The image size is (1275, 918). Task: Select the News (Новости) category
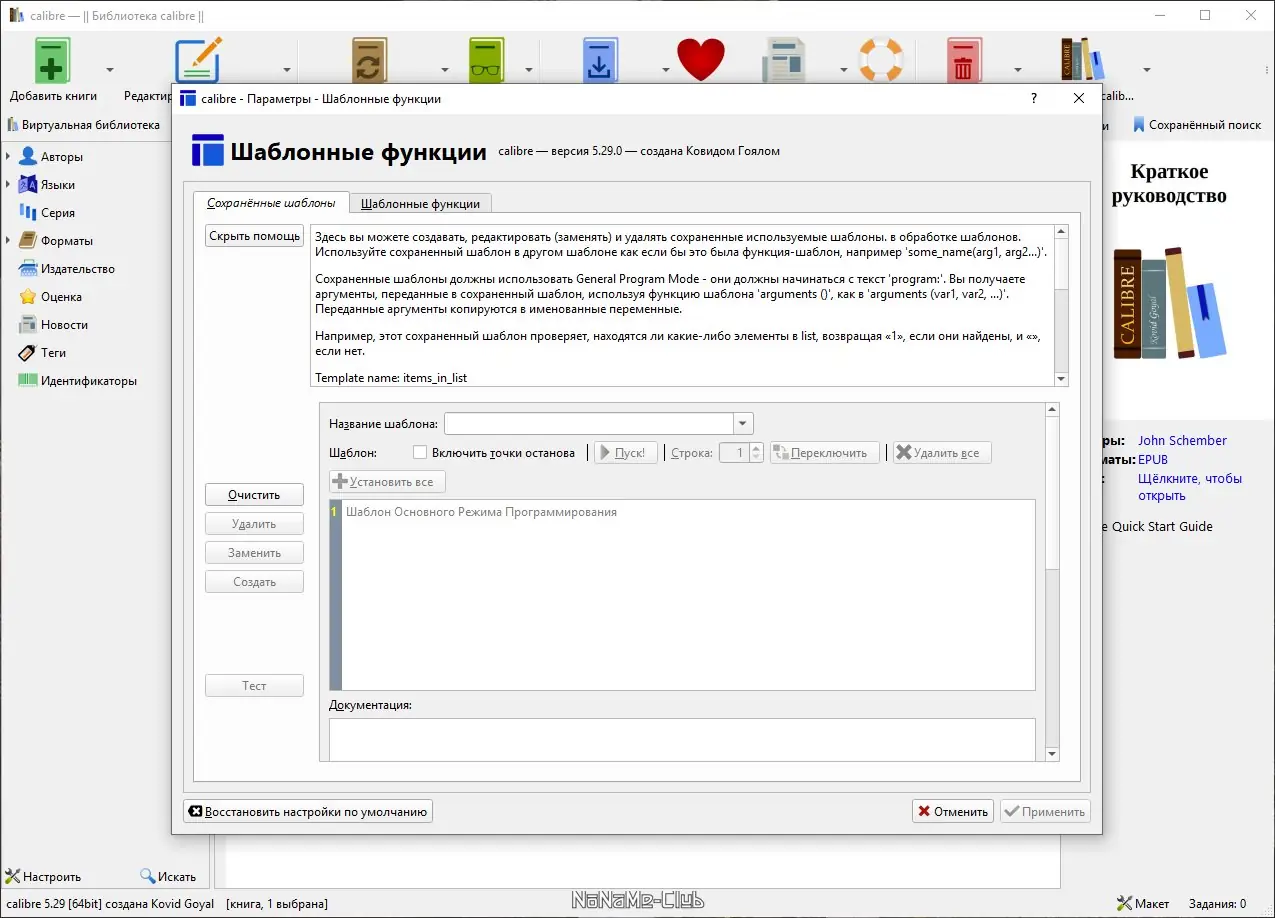(64, 325)
